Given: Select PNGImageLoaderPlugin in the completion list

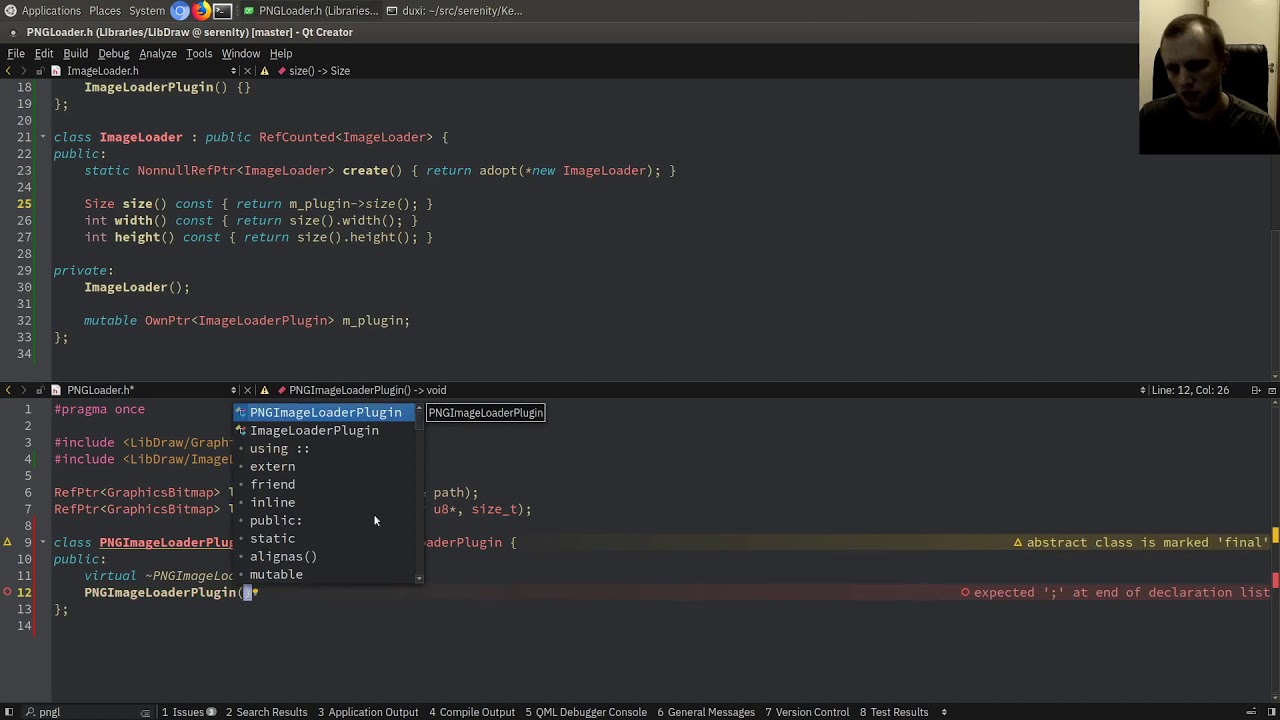Looking at the screenshot, I should 326,412.
